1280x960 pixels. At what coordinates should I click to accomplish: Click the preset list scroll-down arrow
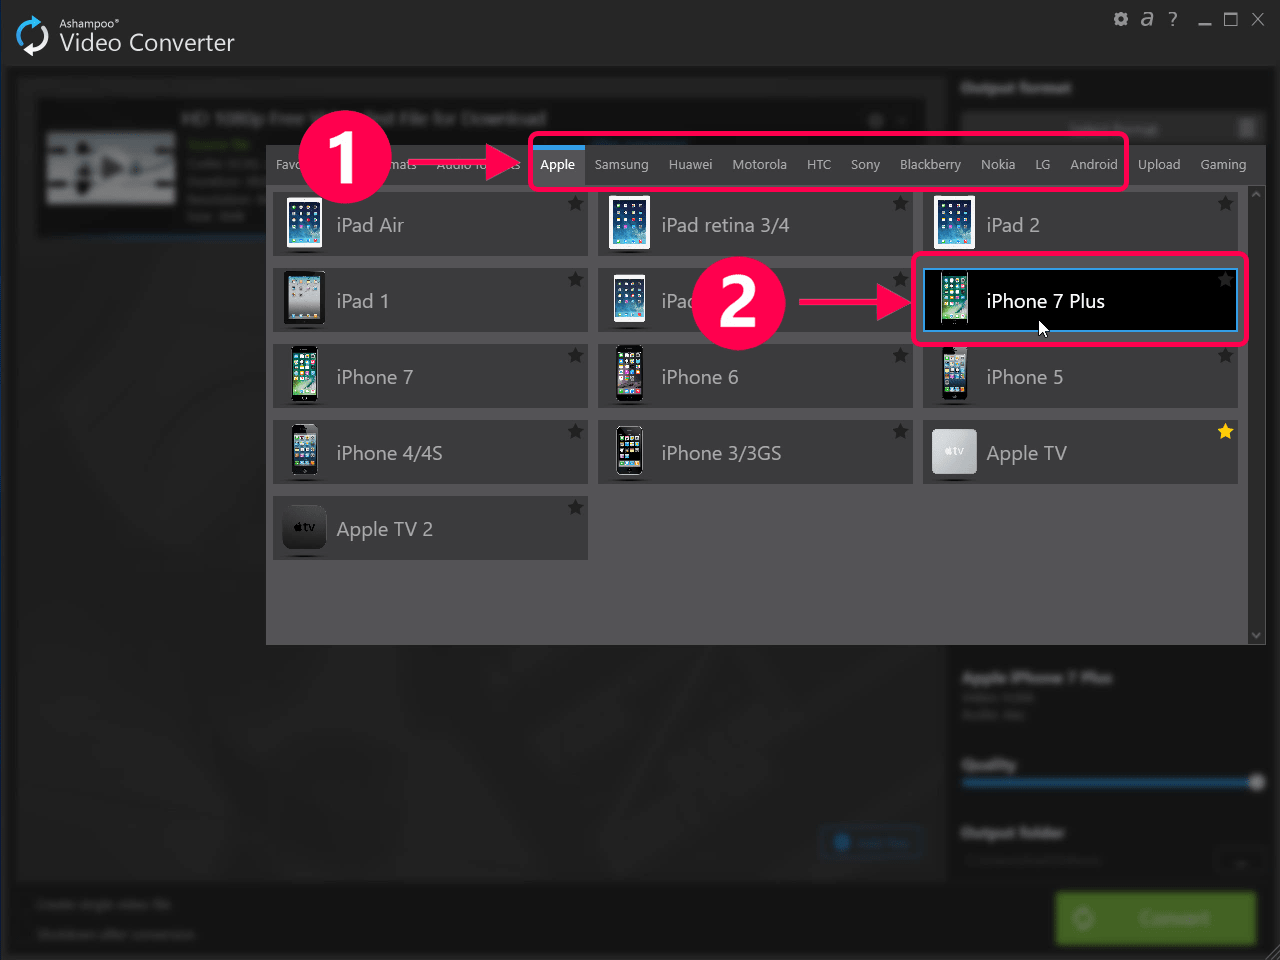(1257, 635)
